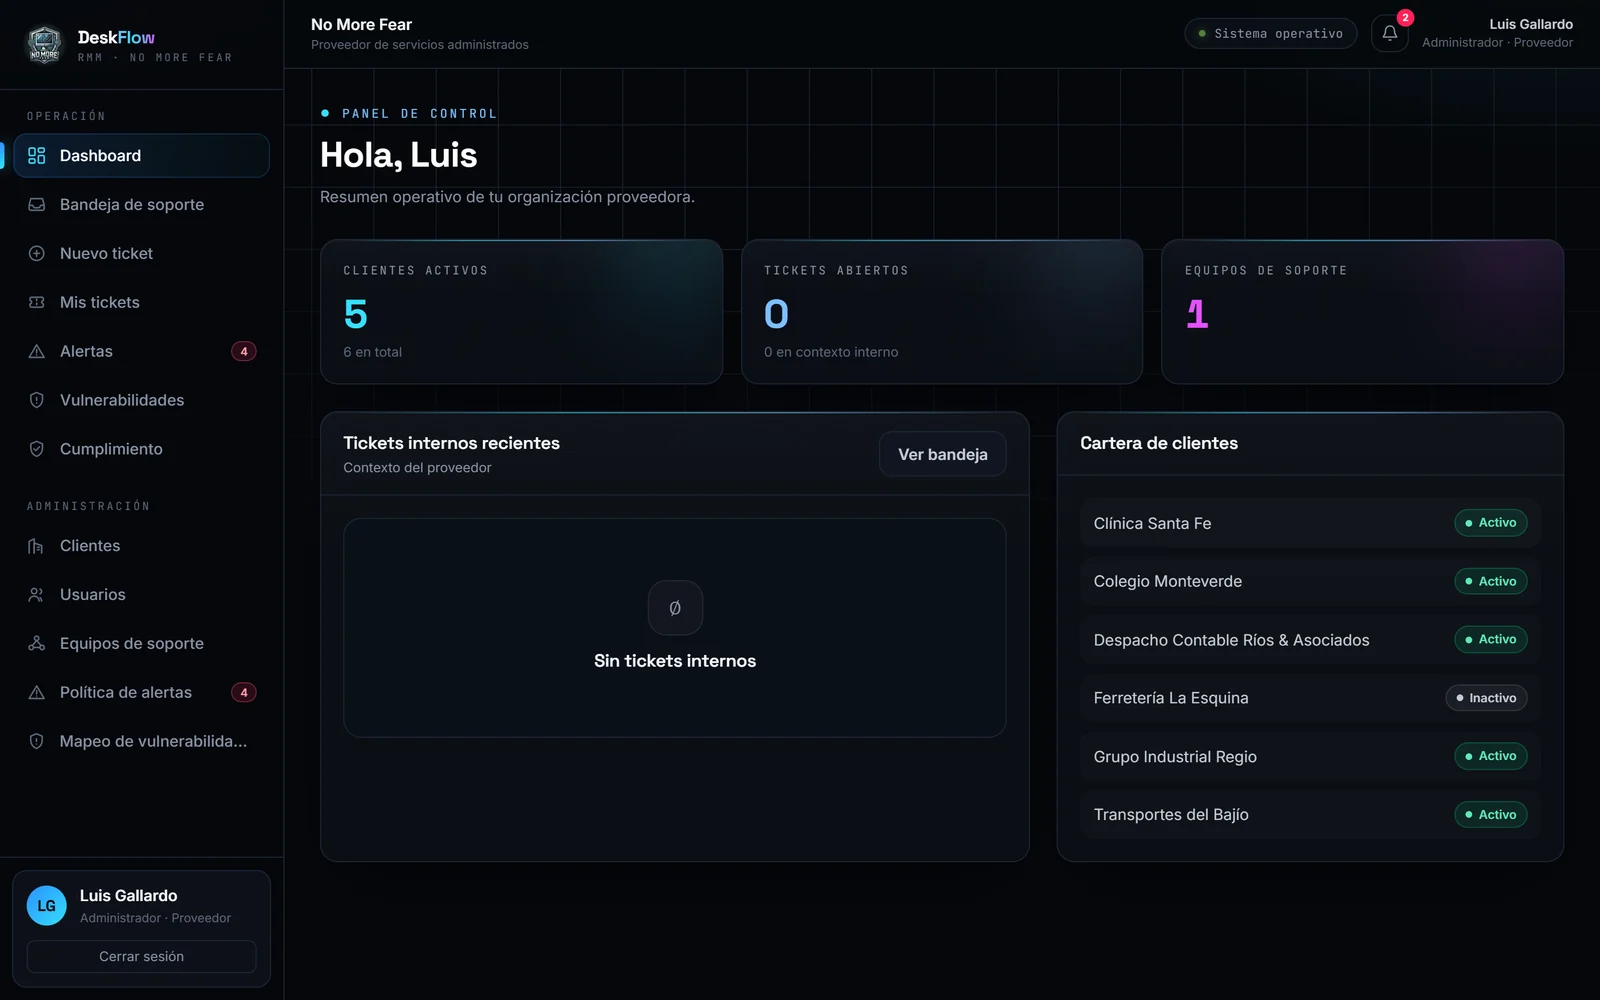The height and width of the screenshot is (1000, 1600).
Task: Click the Política de alertas triangle icon
Action: click(37, 693)
